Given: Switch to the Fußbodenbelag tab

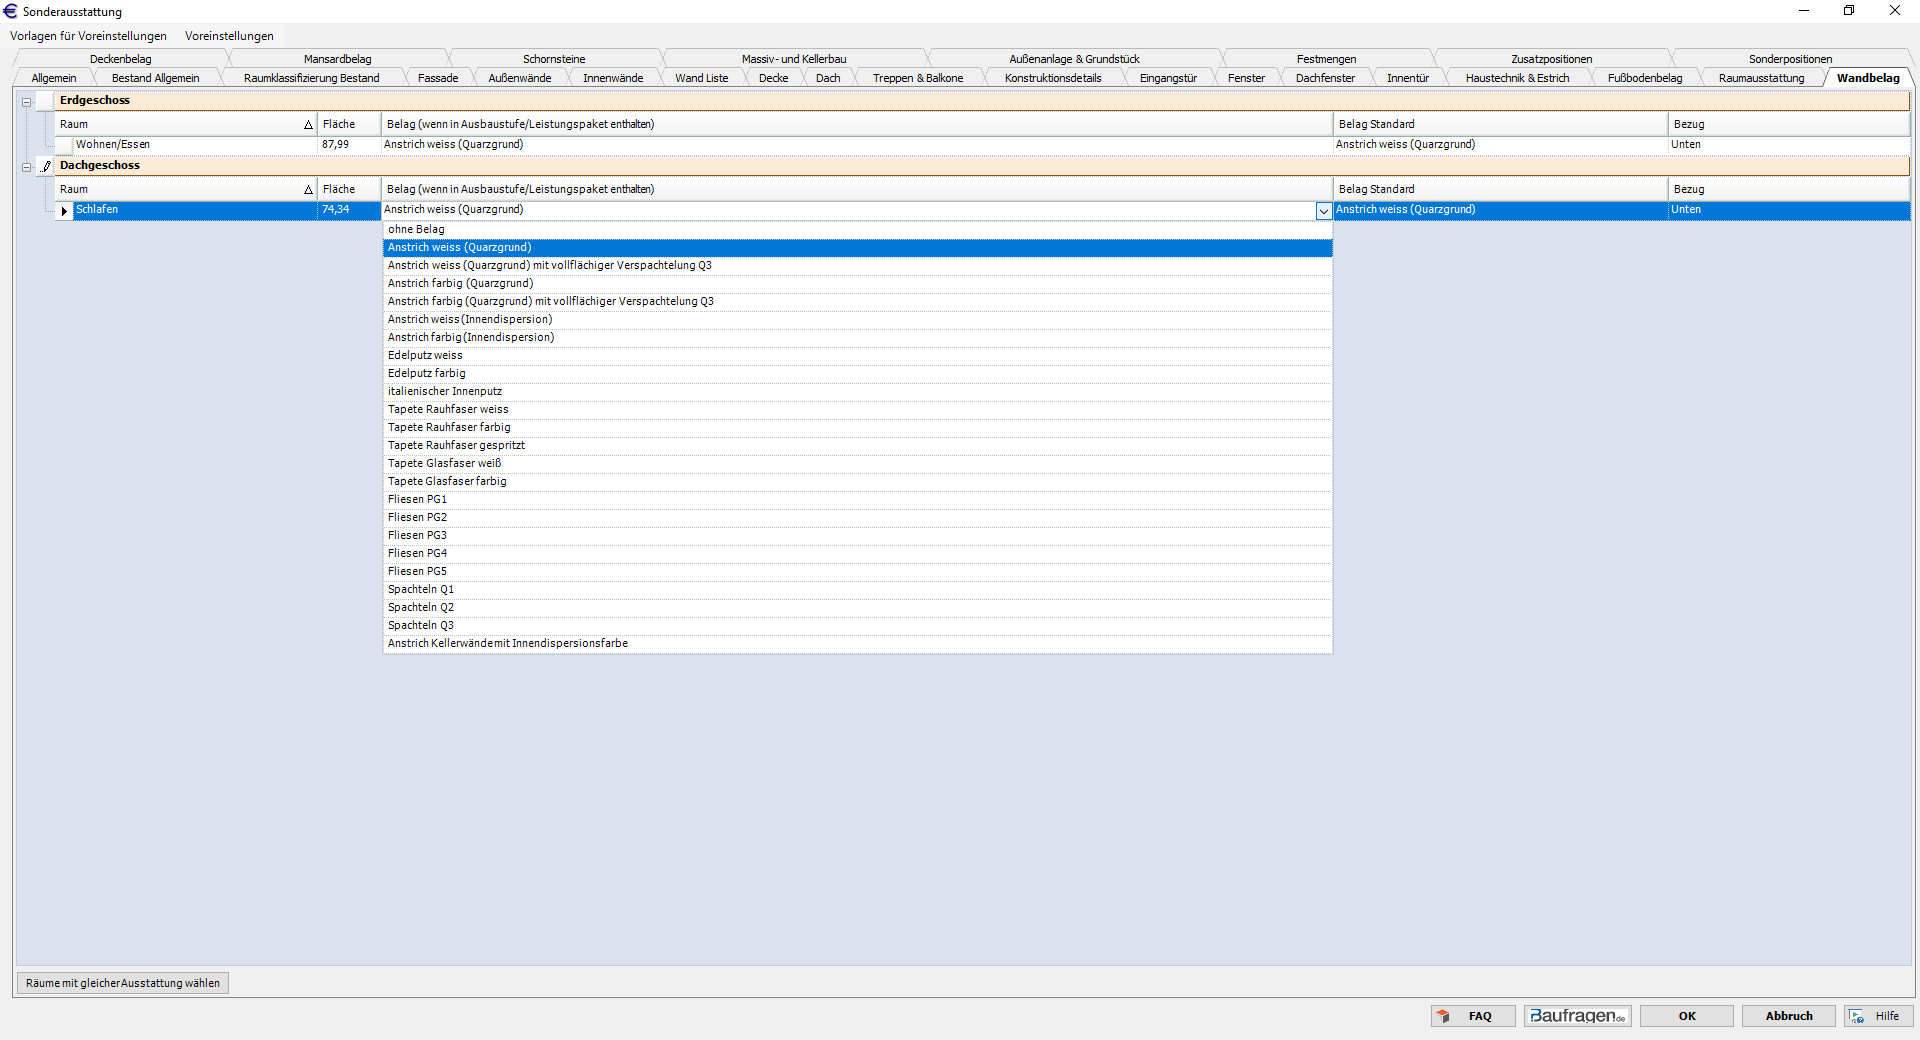Looking at the screenshot, I should tap(1644, 78).
